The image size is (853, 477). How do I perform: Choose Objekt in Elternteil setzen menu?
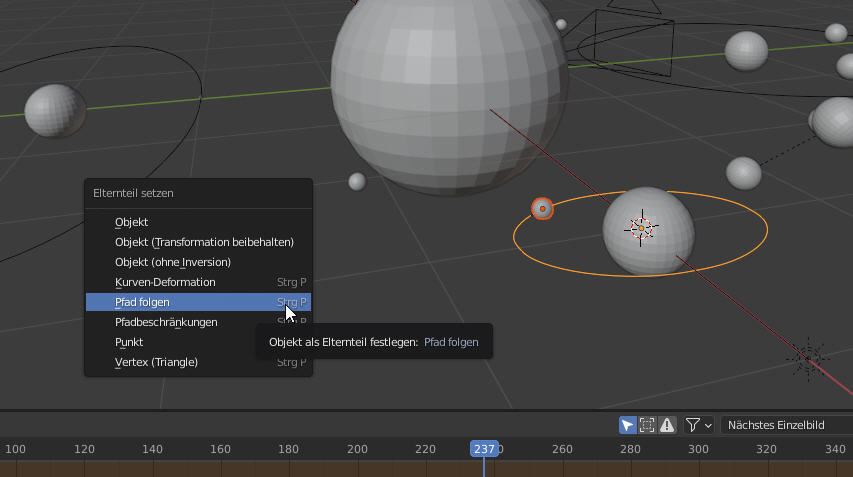pyautogui.click(x=199, y=222)
